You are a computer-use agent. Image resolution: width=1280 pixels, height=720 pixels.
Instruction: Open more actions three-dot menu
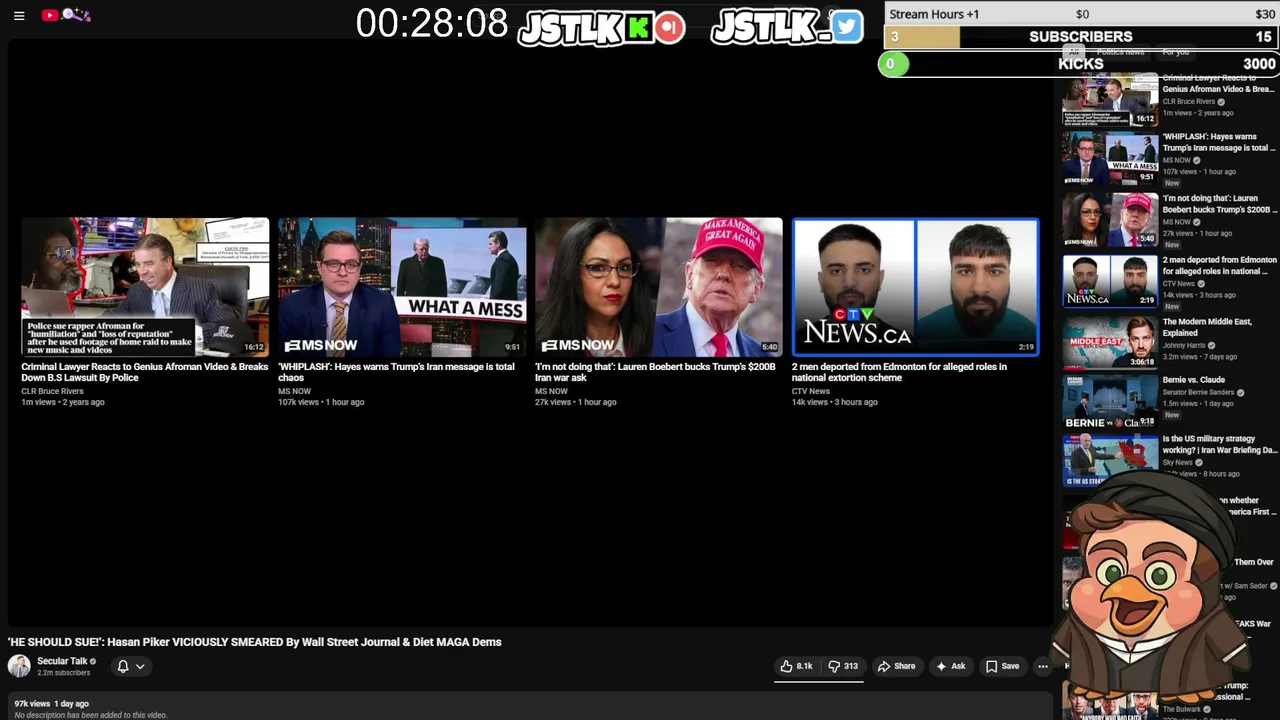[1042, 666]
